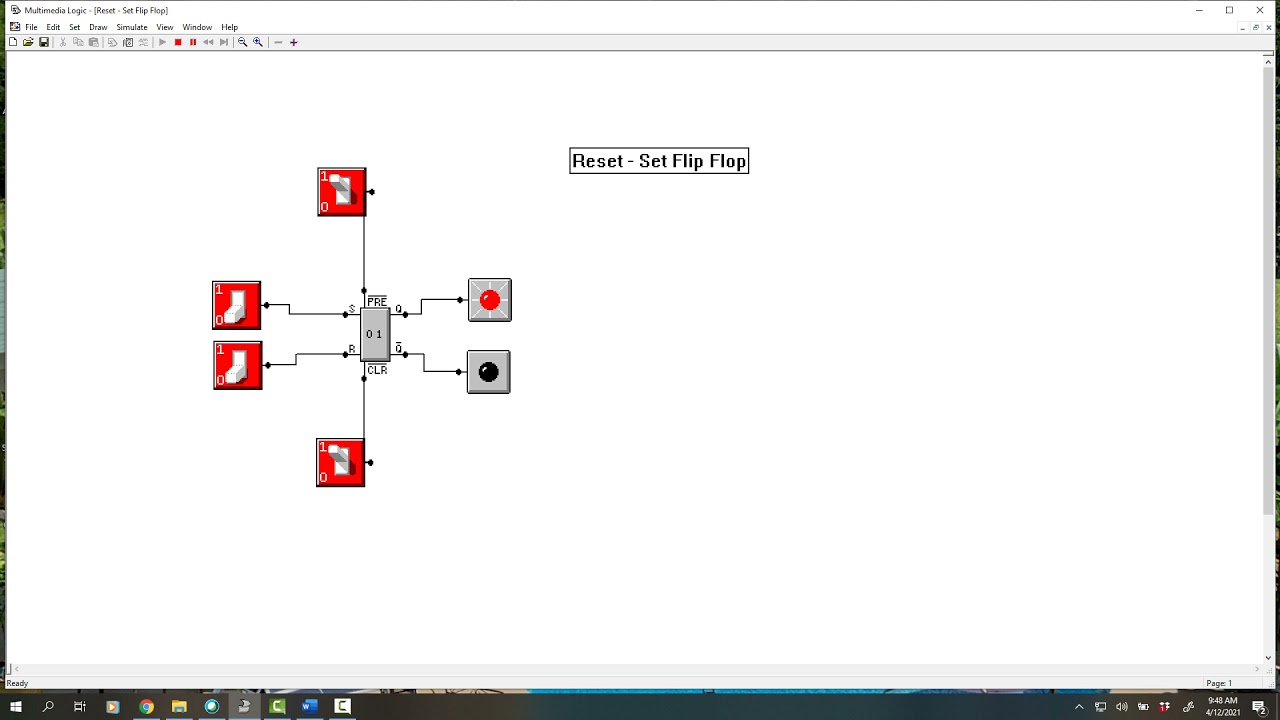The height and width of the screenshot is (720, 1280).
Task: Click the Multimedia Logic taskbar icon
Action: (244, 706)
